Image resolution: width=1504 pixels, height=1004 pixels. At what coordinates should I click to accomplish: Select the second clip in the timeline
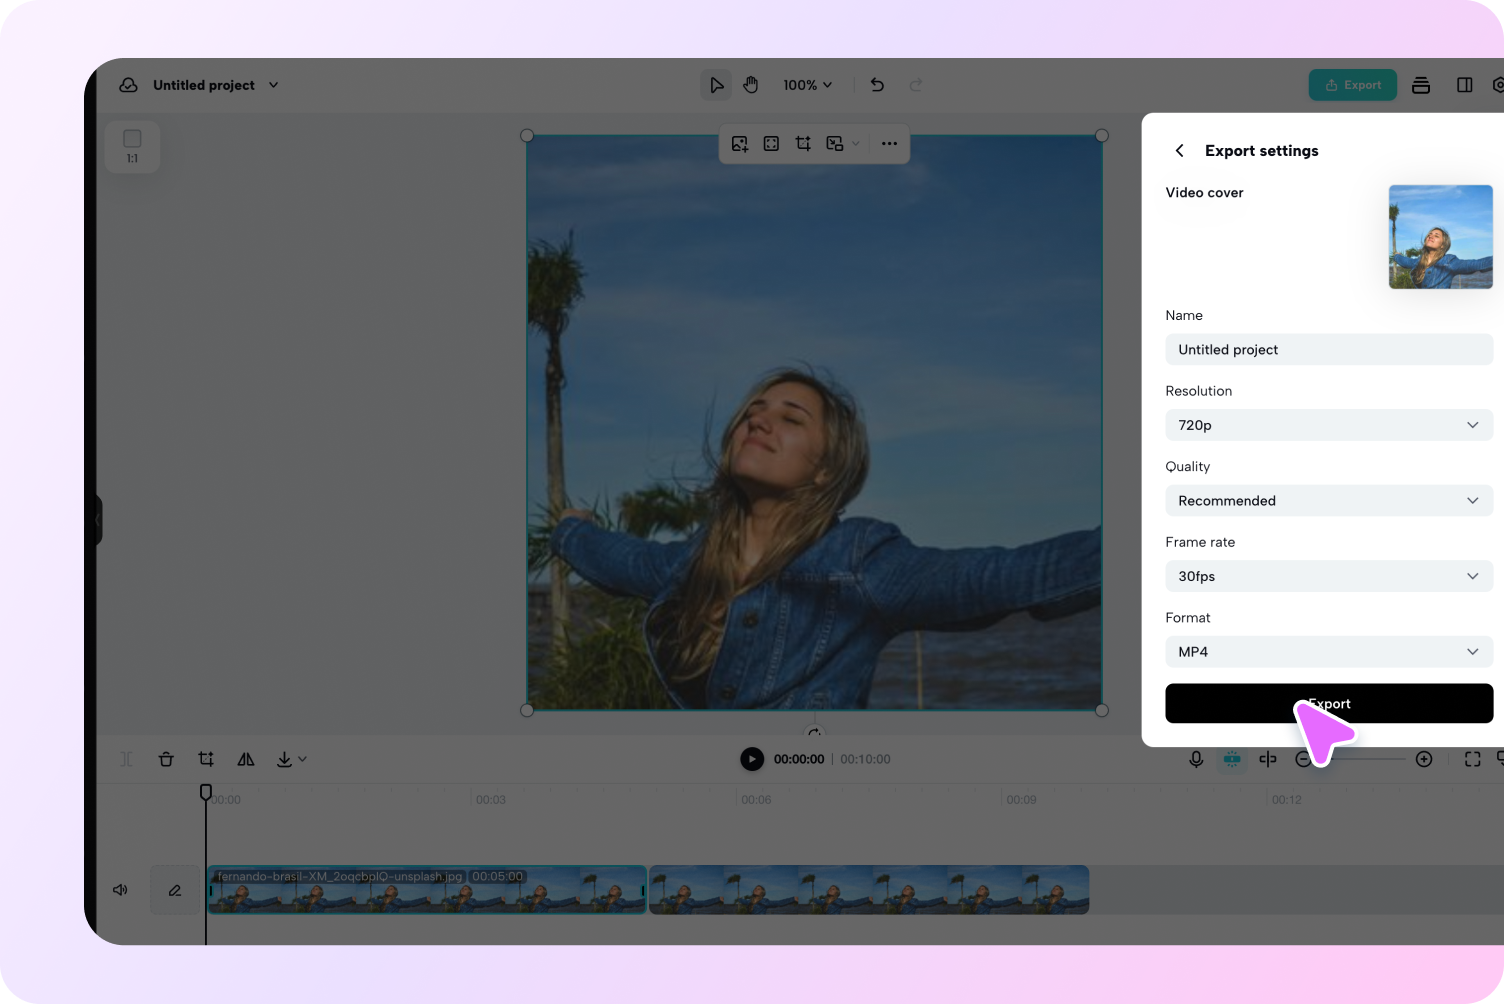[x=869, y=890]
